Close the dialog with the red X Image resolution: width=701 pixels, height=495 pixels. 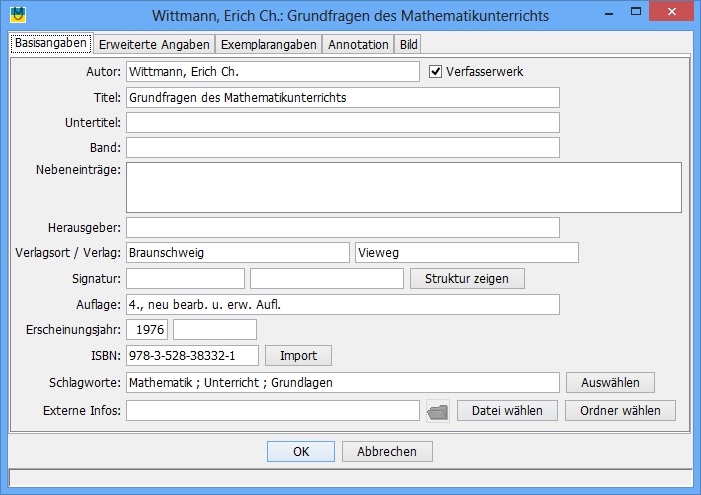pos(671,12)
